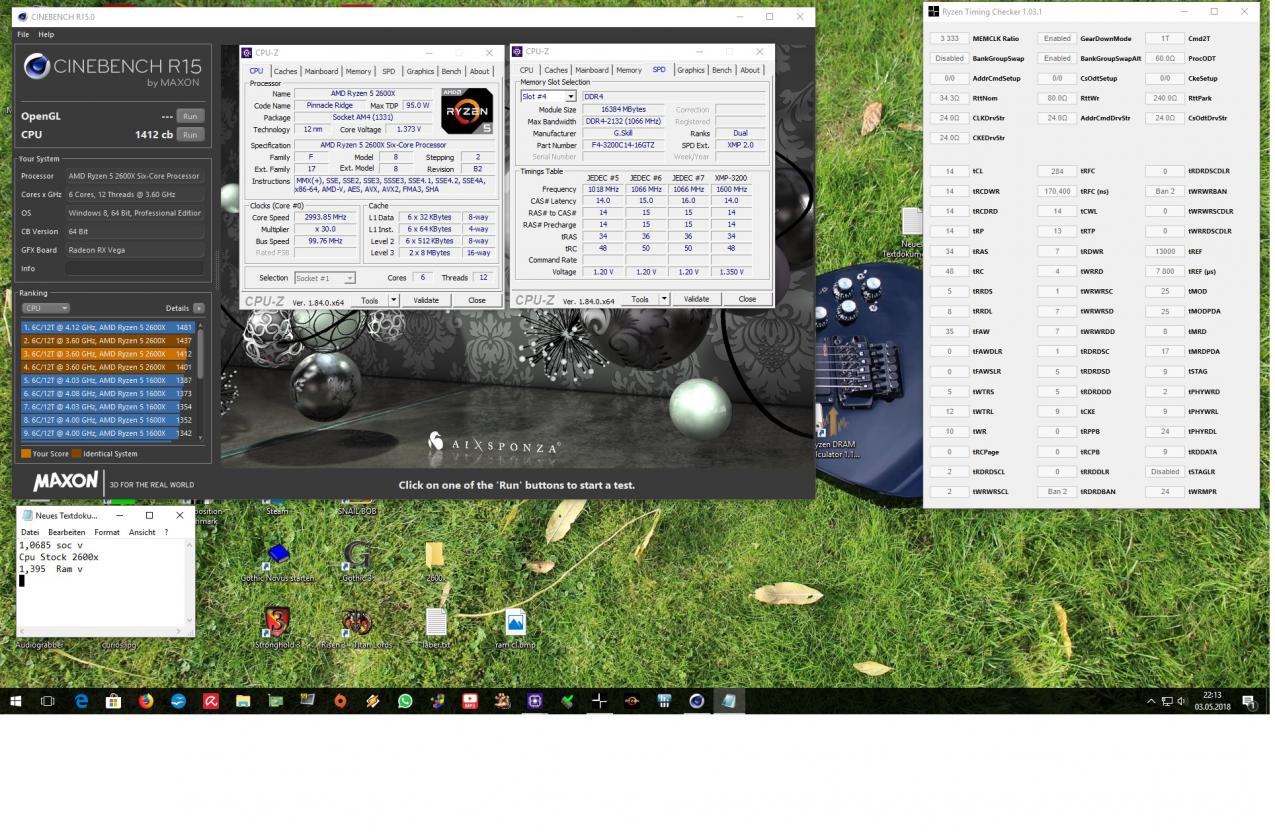This screenshot has width=1275, height=836.
Task: Open Datei menu in Notepad
Action: click(30, 532)
